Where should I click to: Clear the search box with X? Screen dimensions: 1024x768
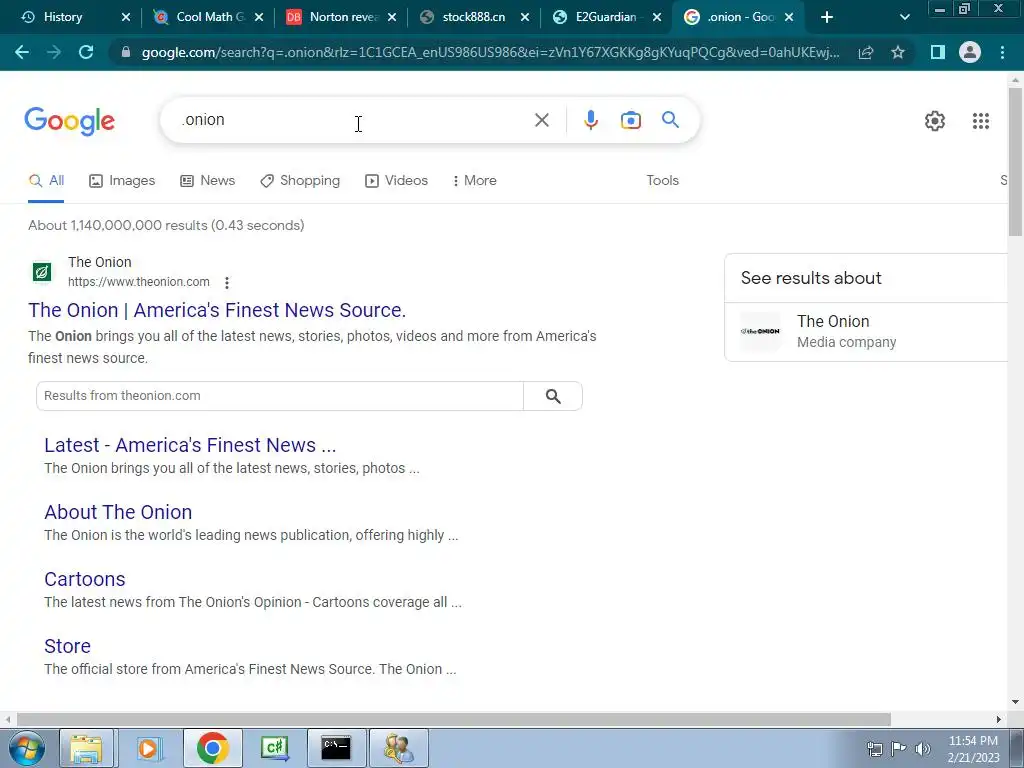[541, 120]
